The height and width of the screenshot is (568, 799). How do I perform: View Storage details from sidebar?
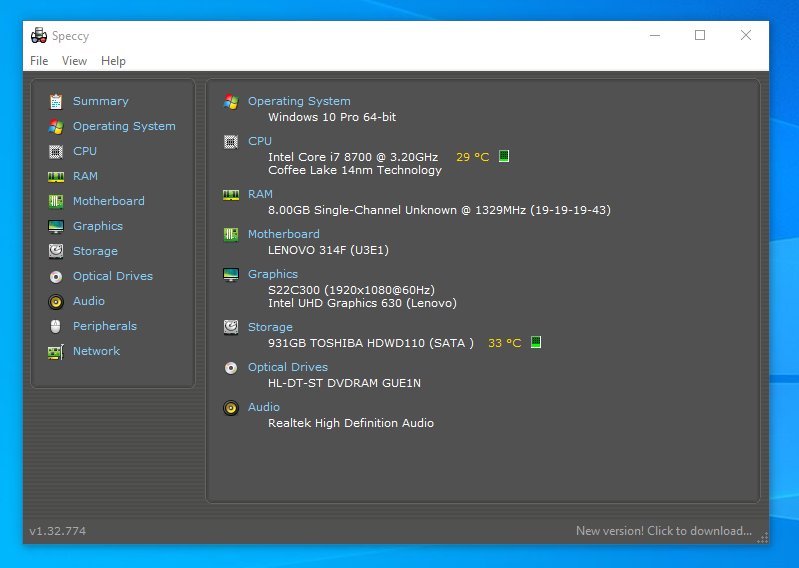[x=95, y=251]
